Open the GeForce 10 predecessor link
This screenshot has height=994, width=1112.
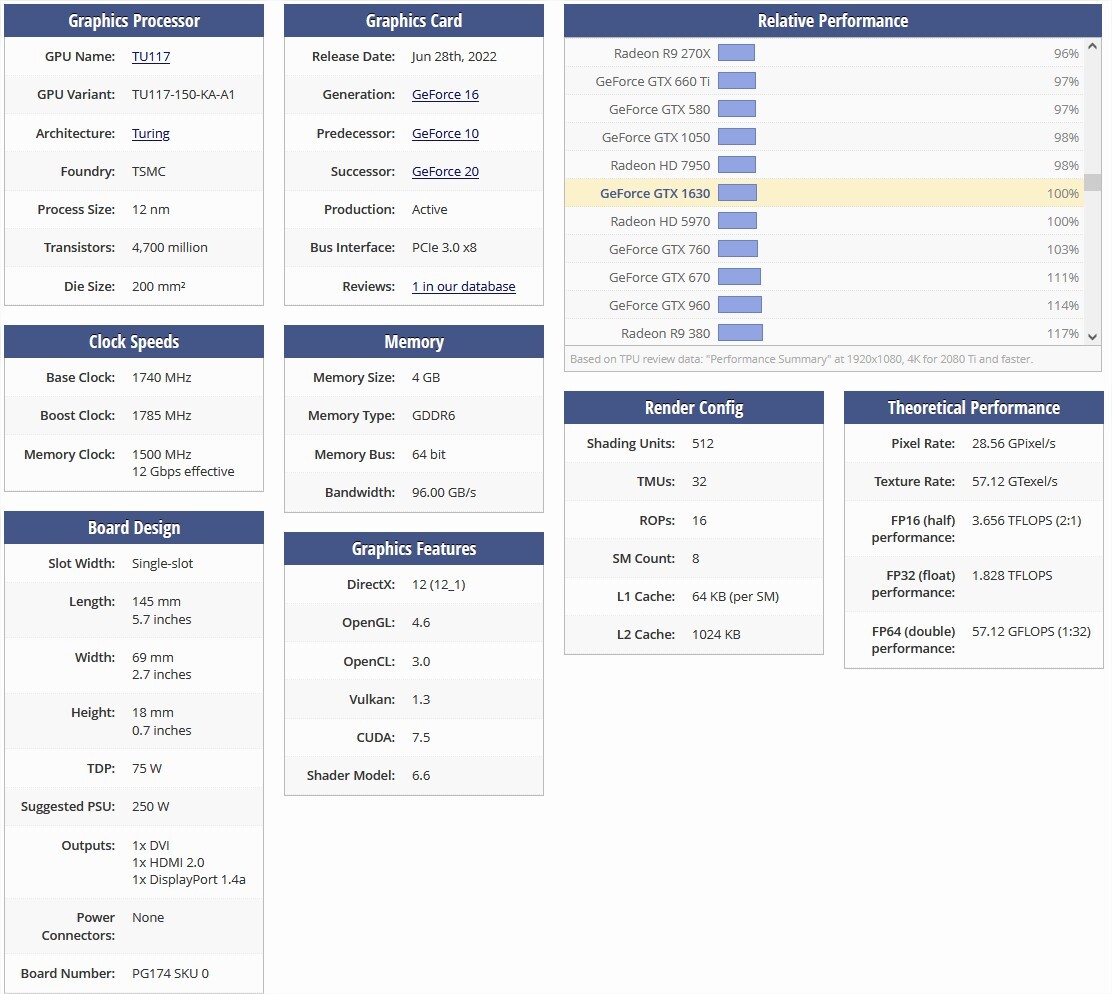pyautogui.click(x=445, y=133)
